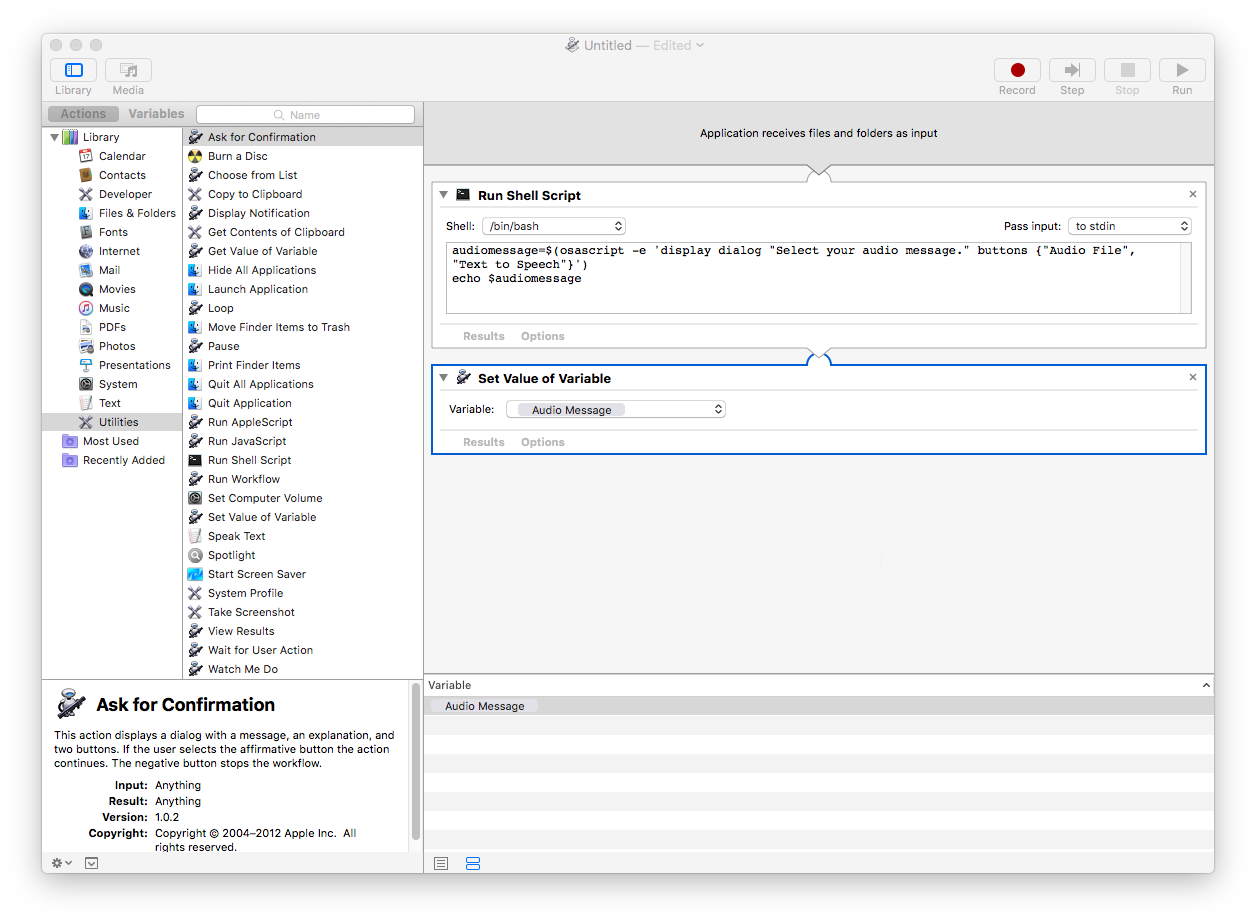
Task: Show Results of Set Value of Variable
Action: tap(484, 442)
